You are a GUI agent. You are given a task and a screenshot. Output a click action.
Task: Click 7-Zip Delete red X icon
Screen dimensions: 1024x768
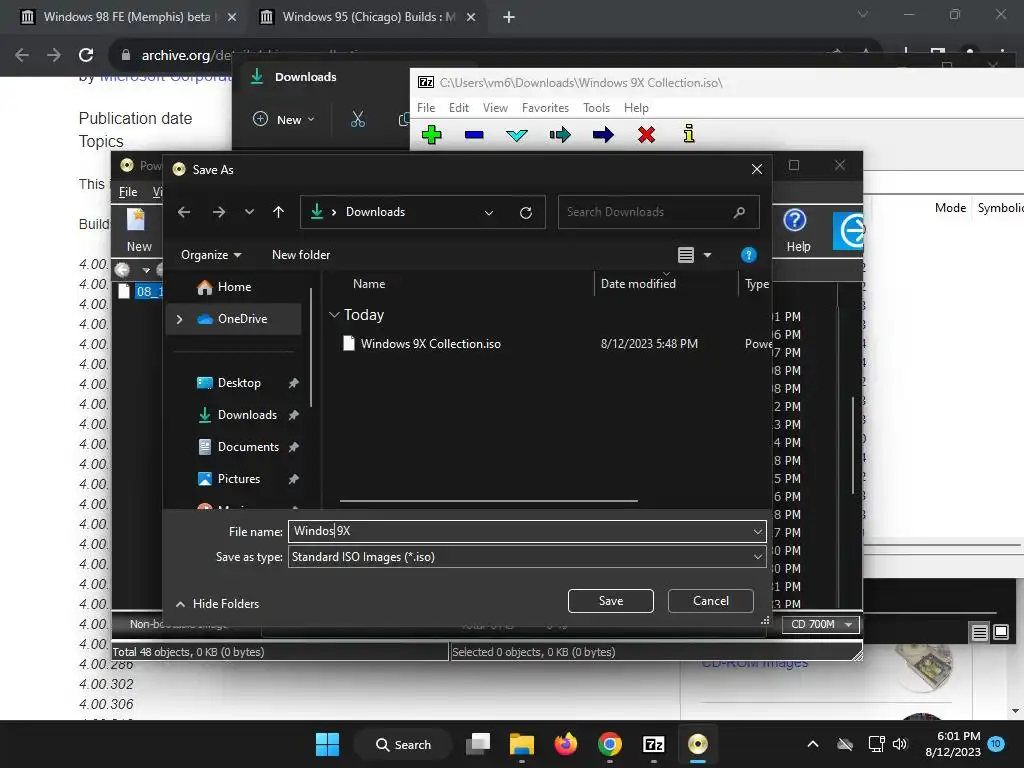coord(647,135)
